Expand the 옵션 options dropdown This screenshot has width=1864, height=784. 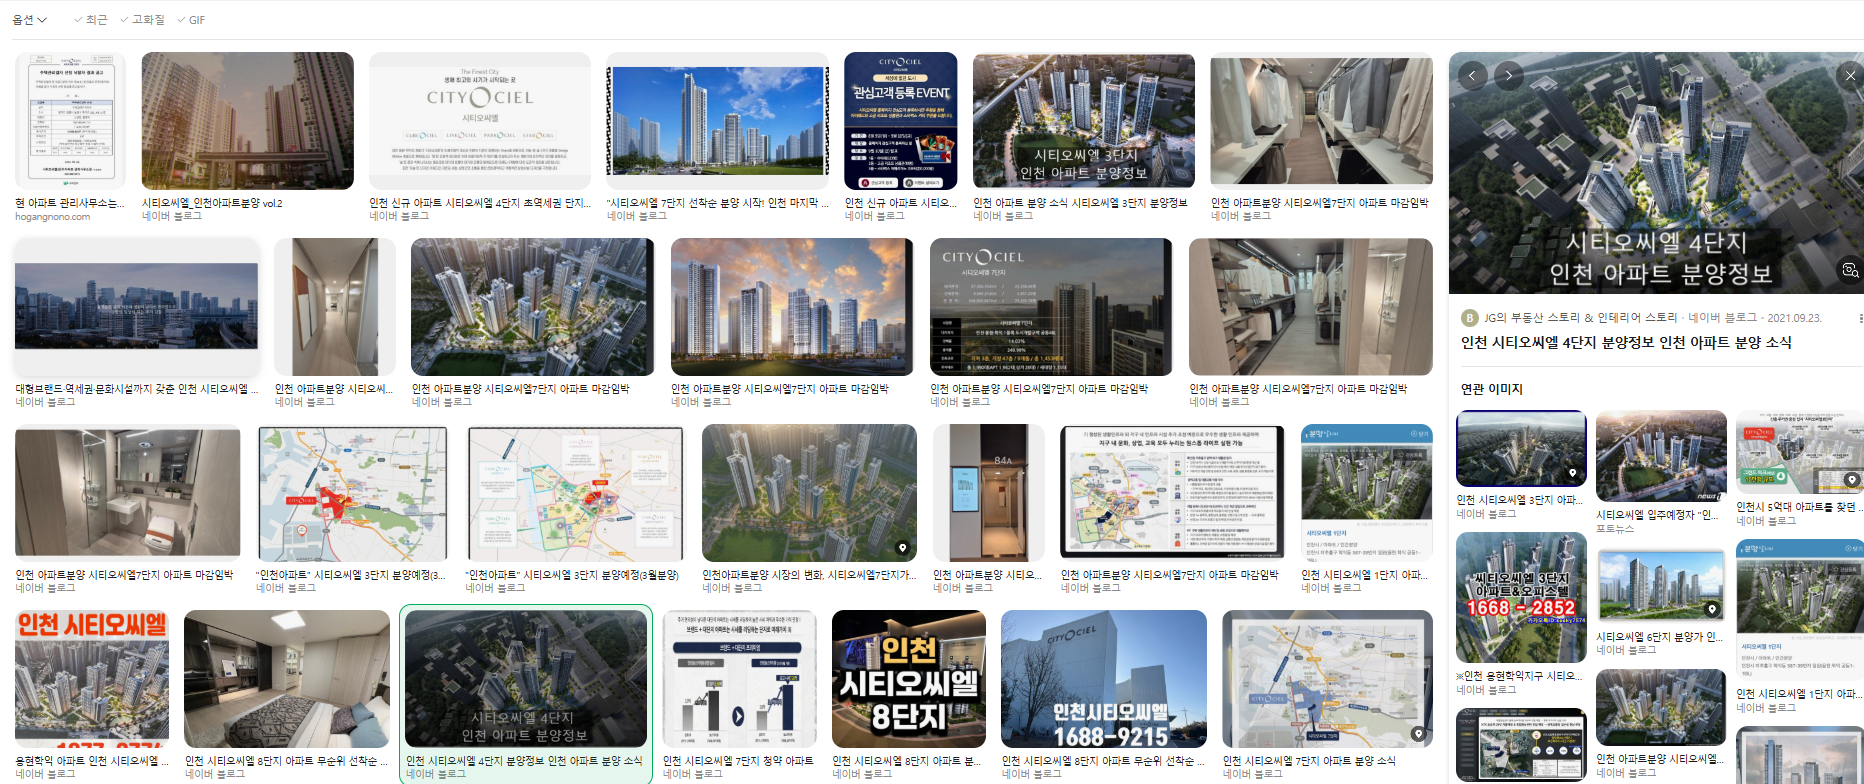[30, 20]
